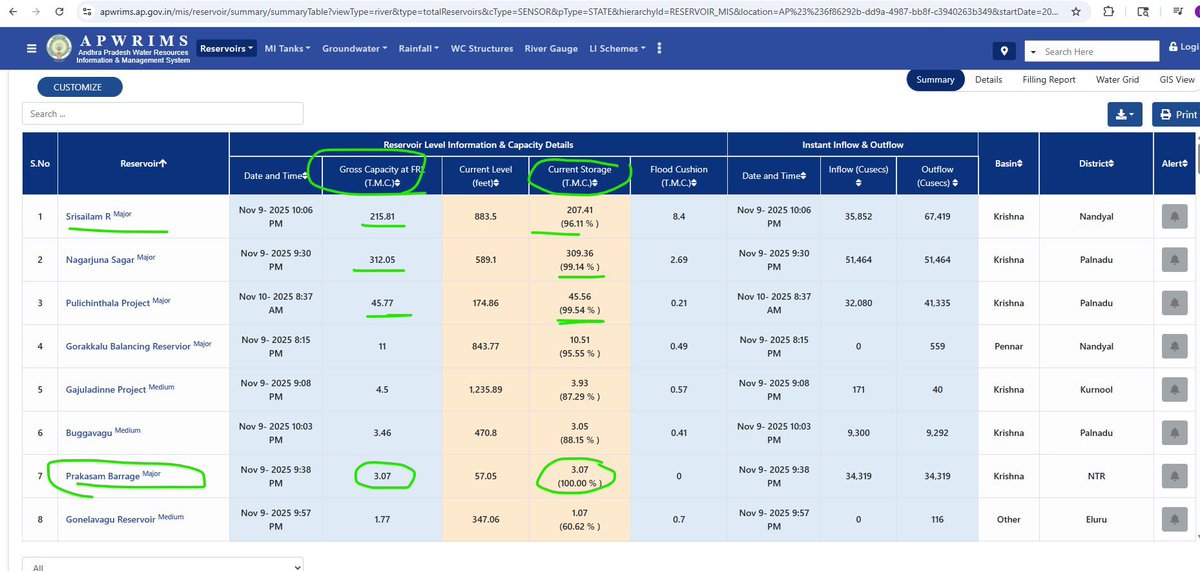Open River Gauge in navbar
The image size is (1200, 571).
coord(551,48)
